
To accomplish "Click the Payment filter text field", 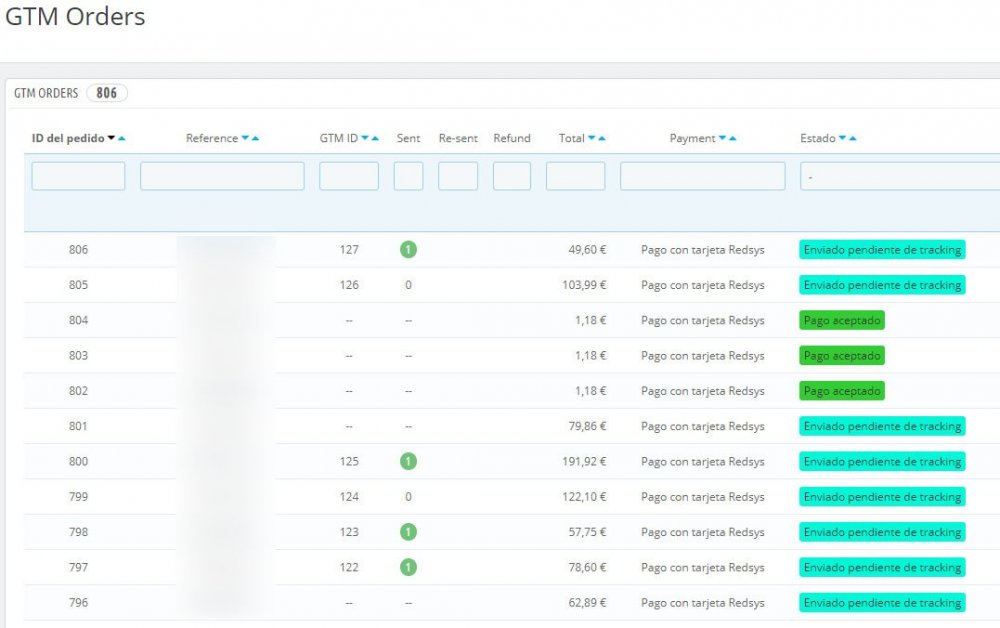I will click(x=702, y=176).
